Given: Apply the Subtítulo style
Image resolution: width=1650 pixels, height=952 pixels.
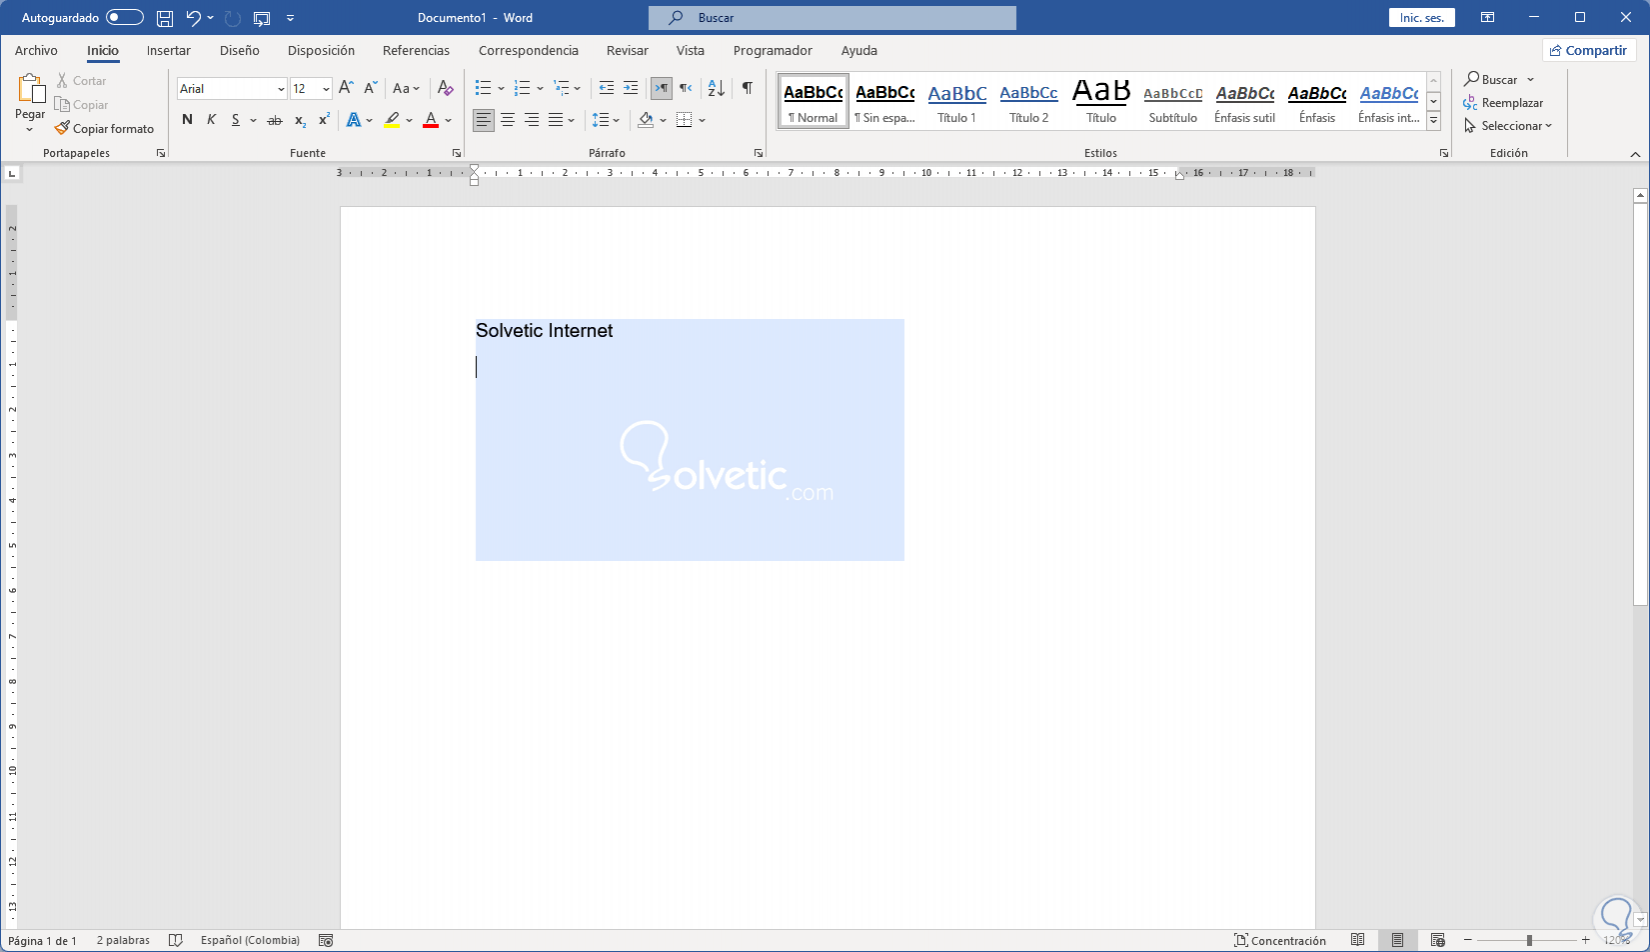Looking at the screenshot, I should (x=1173, y=102).
